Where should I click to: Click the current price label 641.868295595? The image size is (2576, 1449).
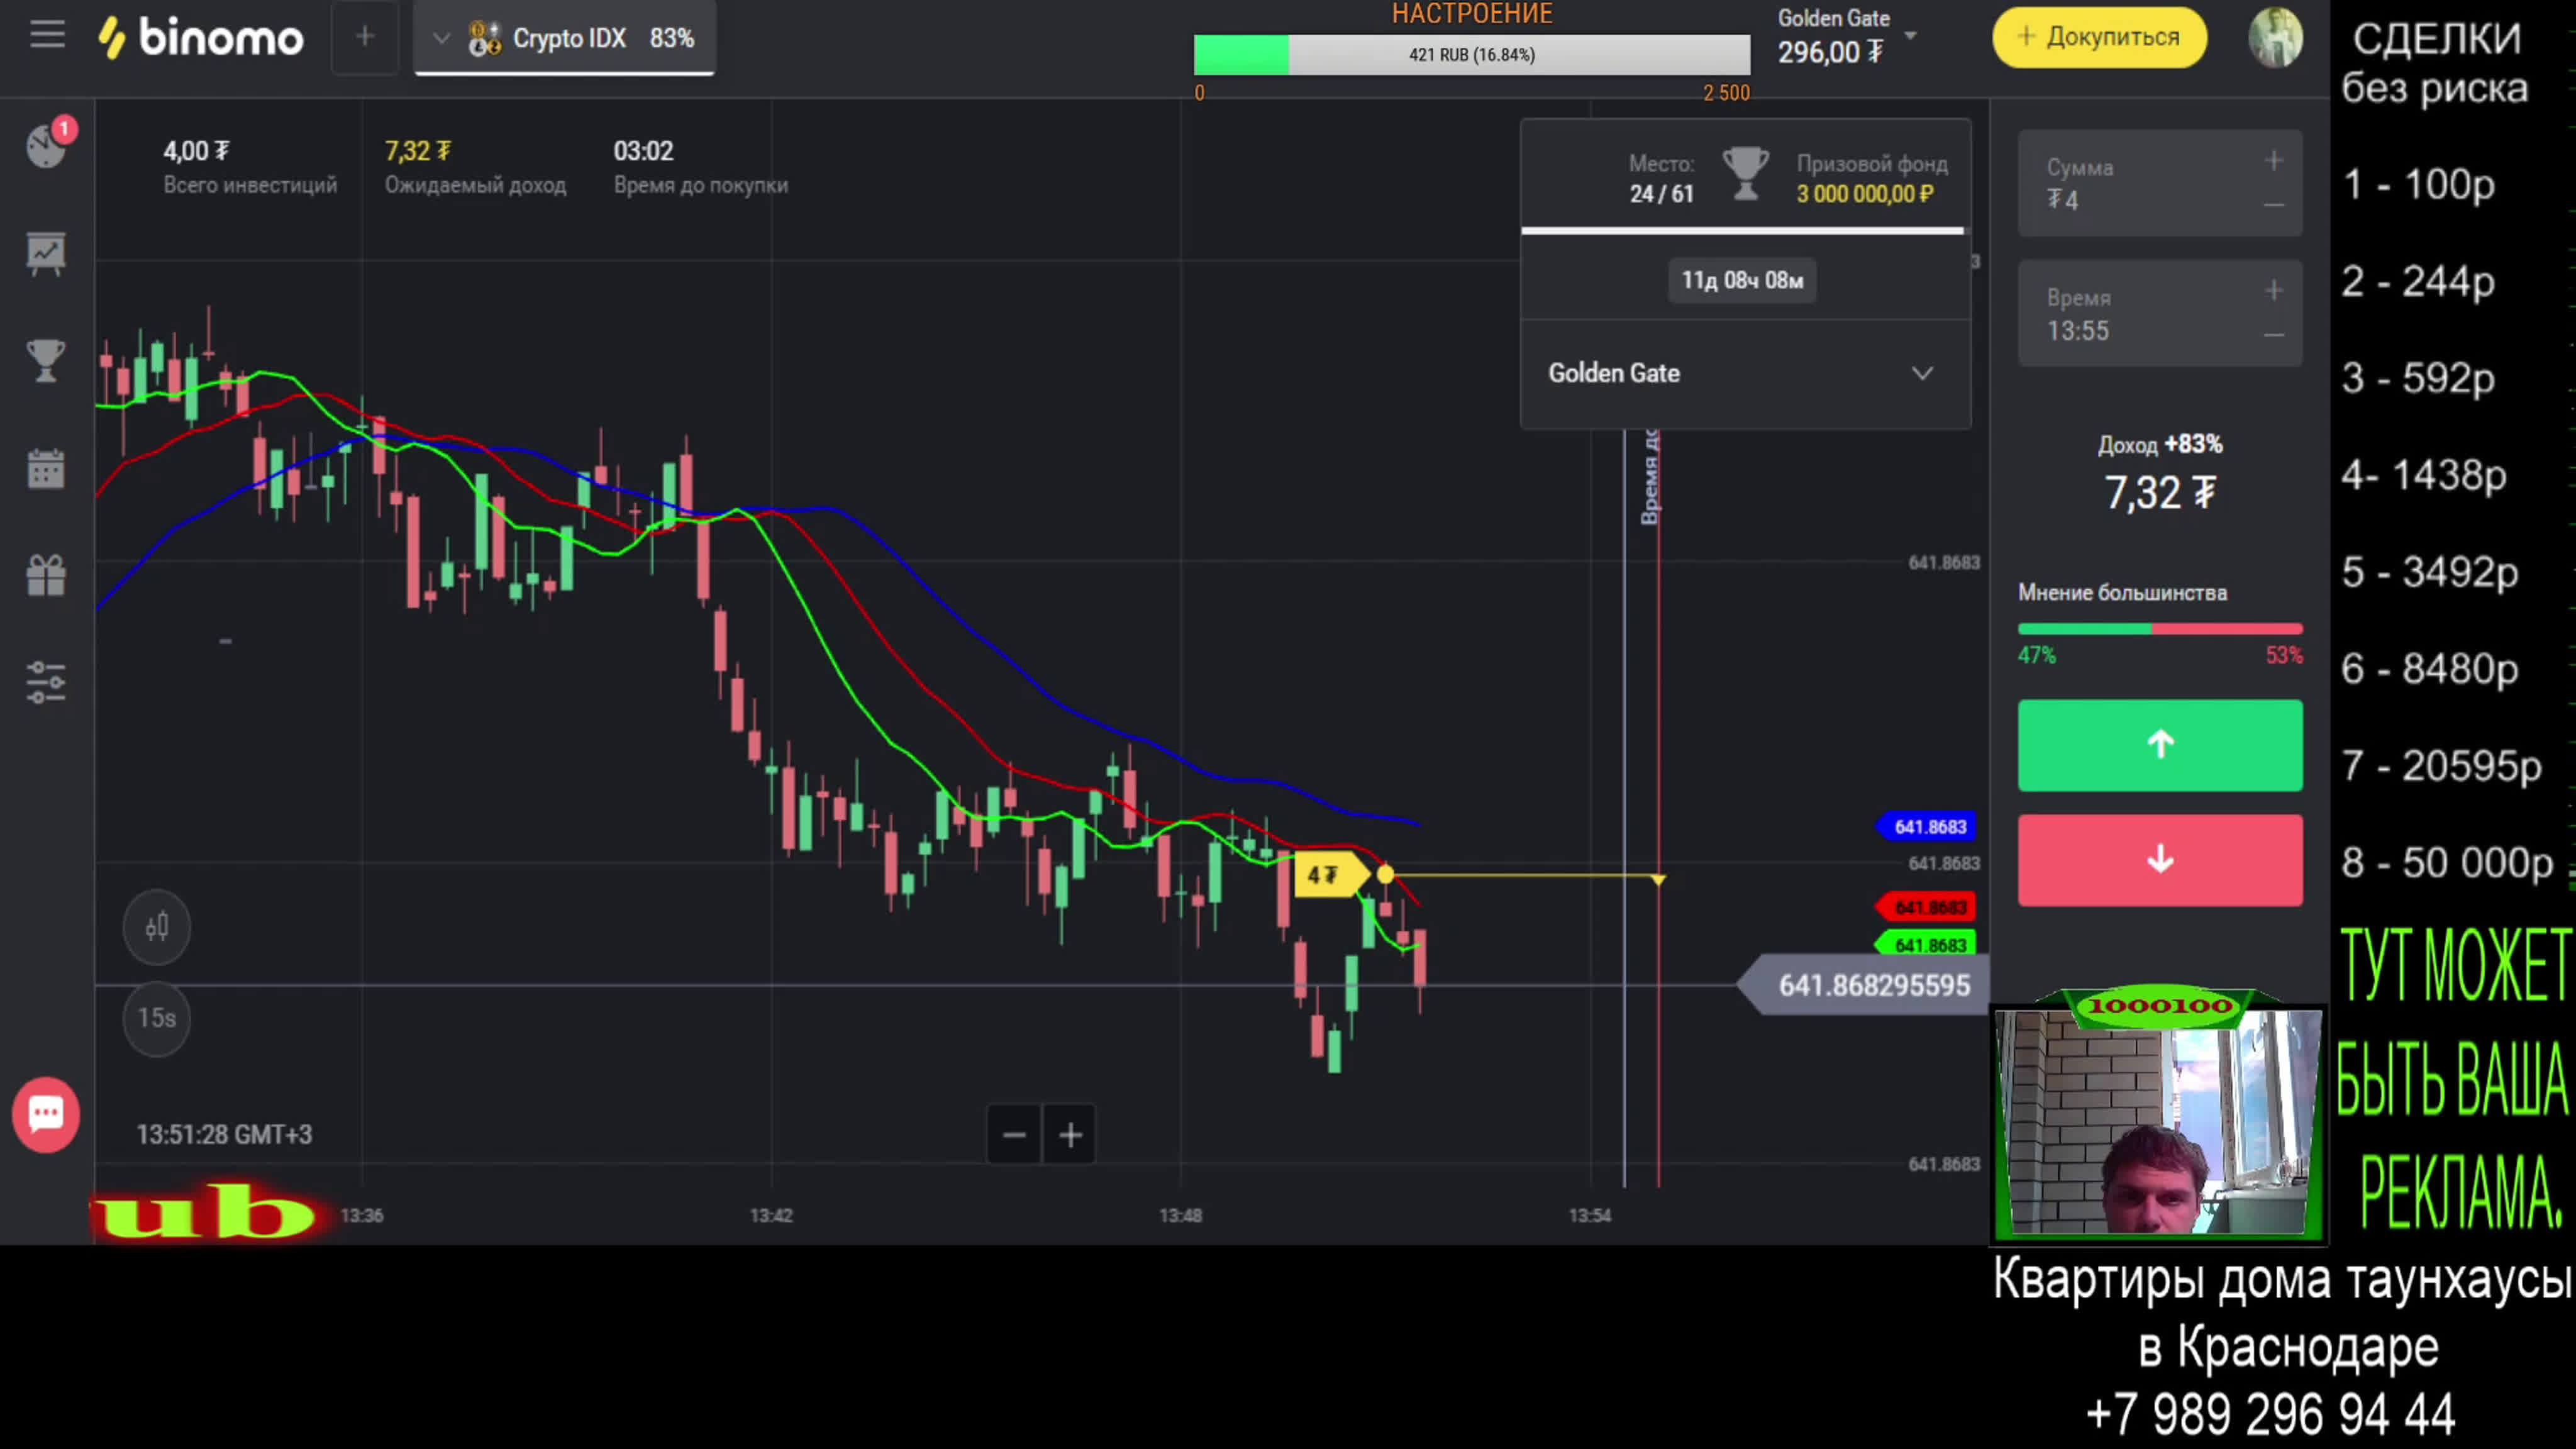1864,986
